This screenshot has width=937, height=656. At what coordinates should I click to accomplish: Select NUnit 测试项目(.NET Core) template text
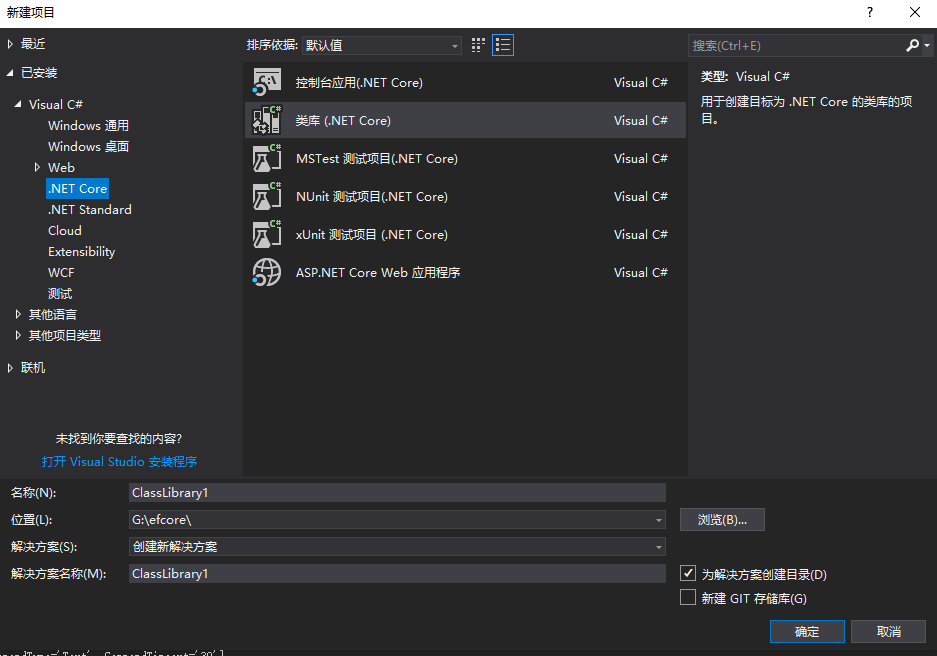point(372,197)
